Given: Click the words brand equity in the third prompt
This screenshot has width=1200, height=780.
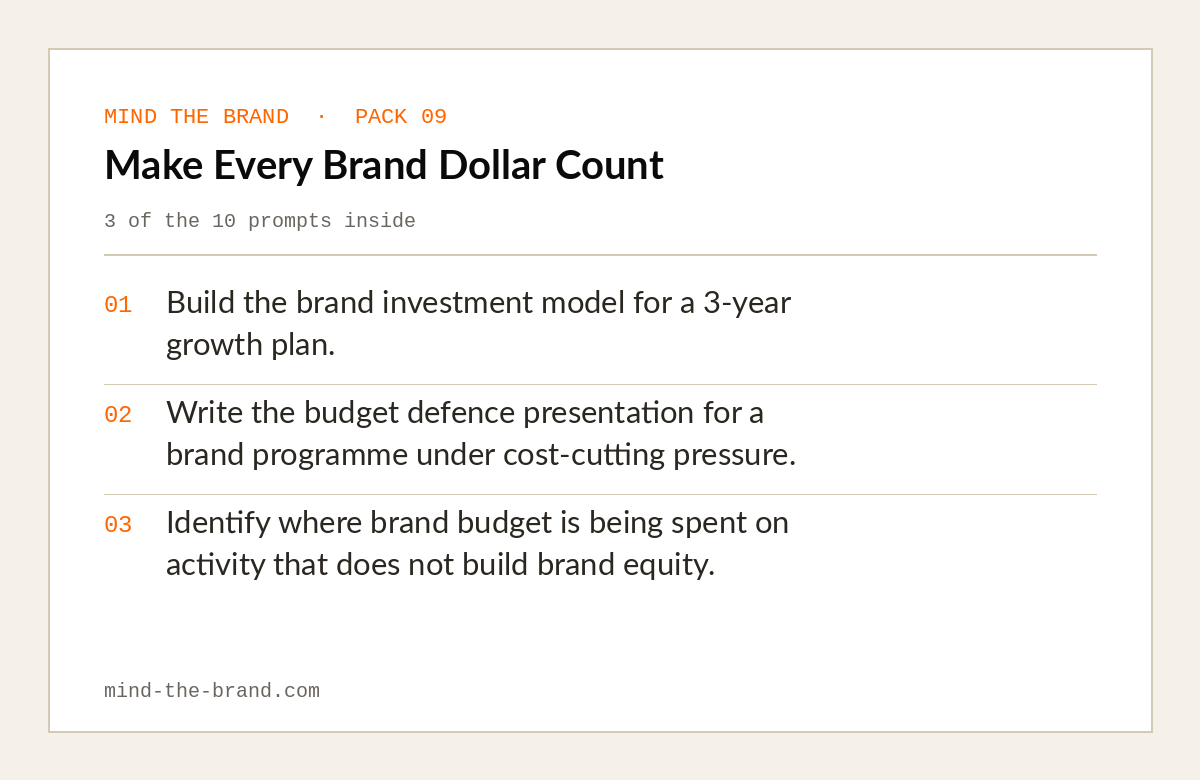Looking at the screenshot, I should tap(626, 565).
